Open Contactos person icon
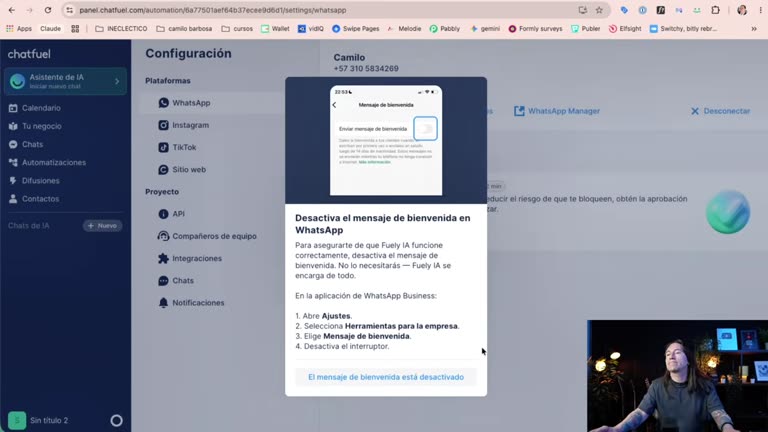This screenshot has height=432, width=768. pyautogui.click(x=13, y=198)
